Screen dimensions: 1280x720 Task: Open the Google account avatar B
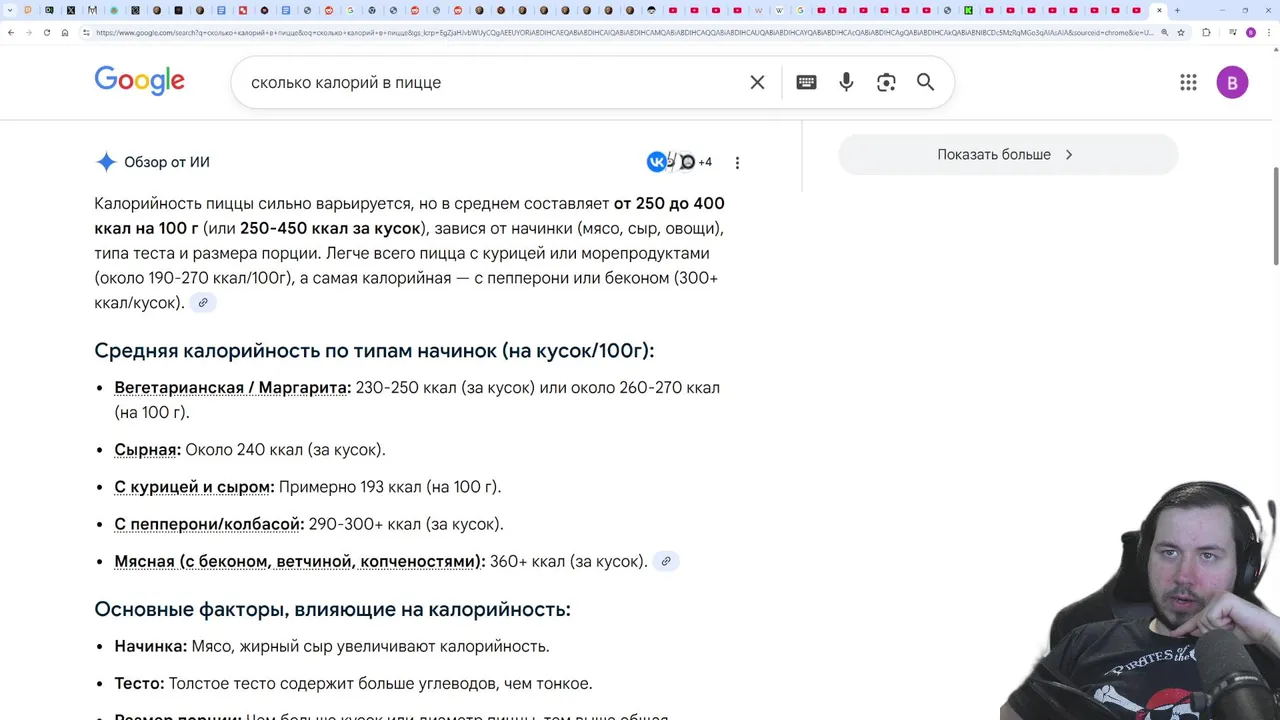(1232, 83)
